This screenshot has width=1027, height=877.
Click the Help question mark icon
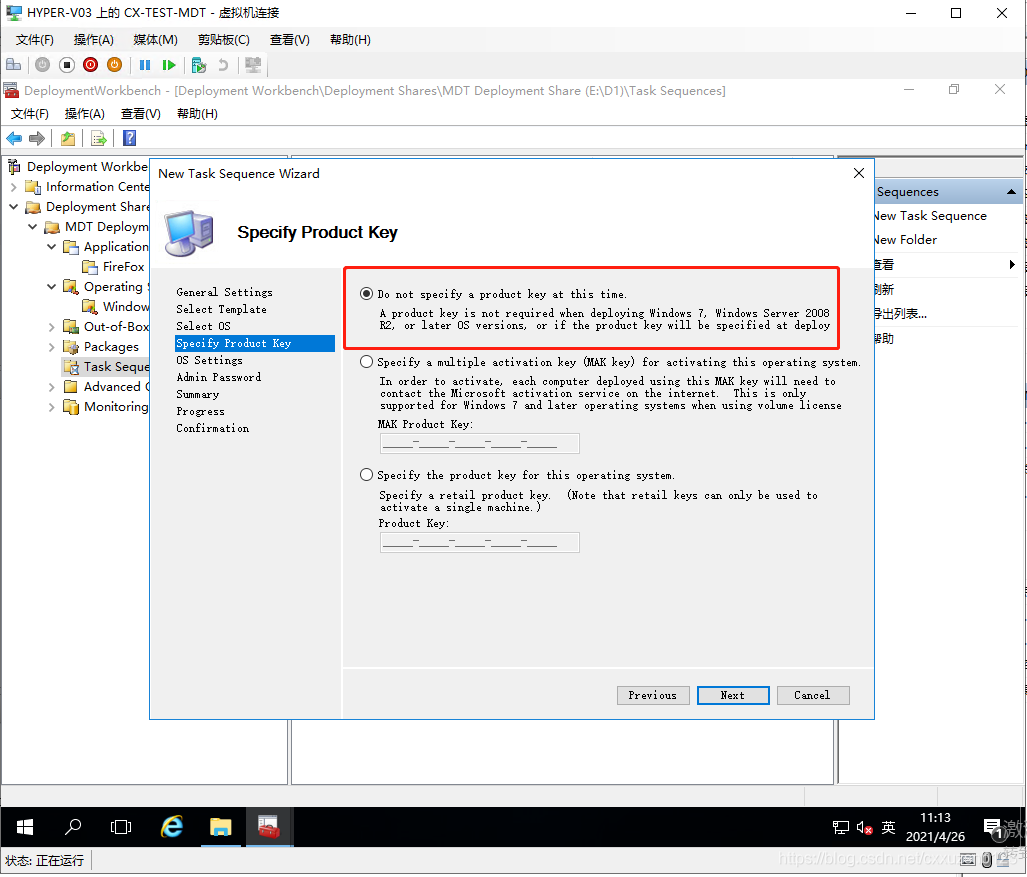(x=130, y=138)
